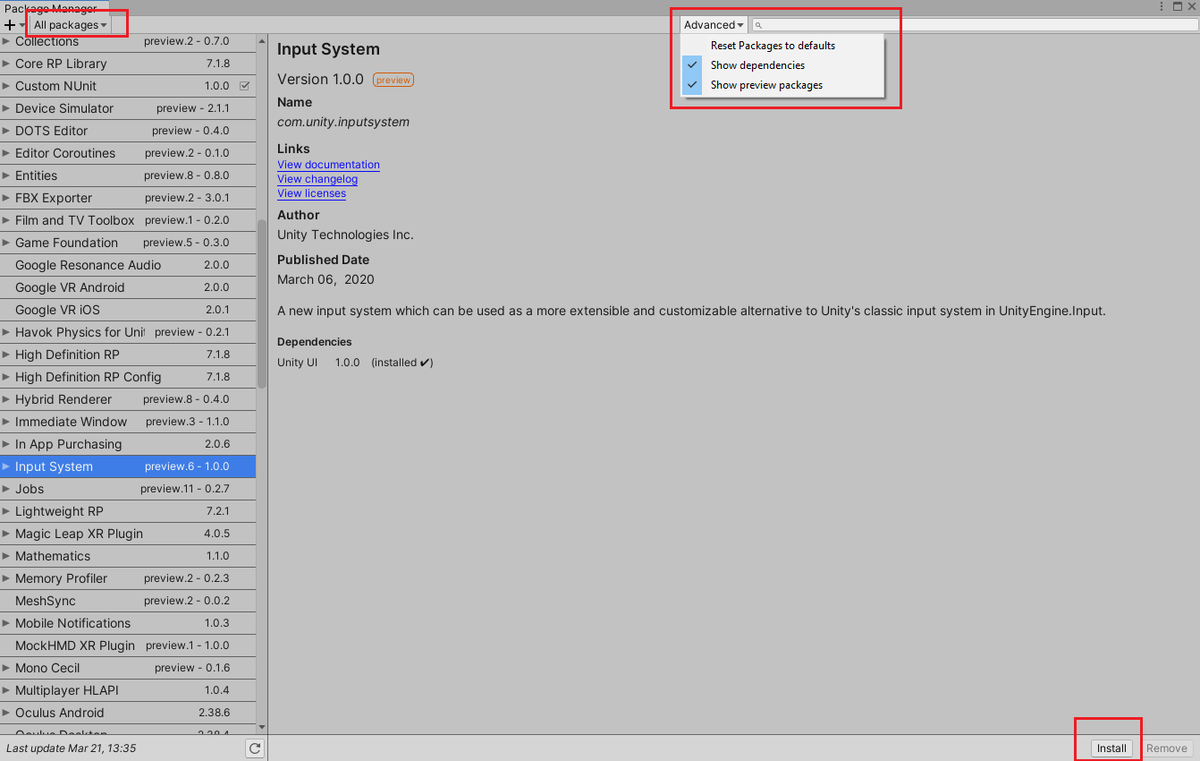
Task: Select Multiplayer HLAPI package
Action: click(x=128, y=690)
